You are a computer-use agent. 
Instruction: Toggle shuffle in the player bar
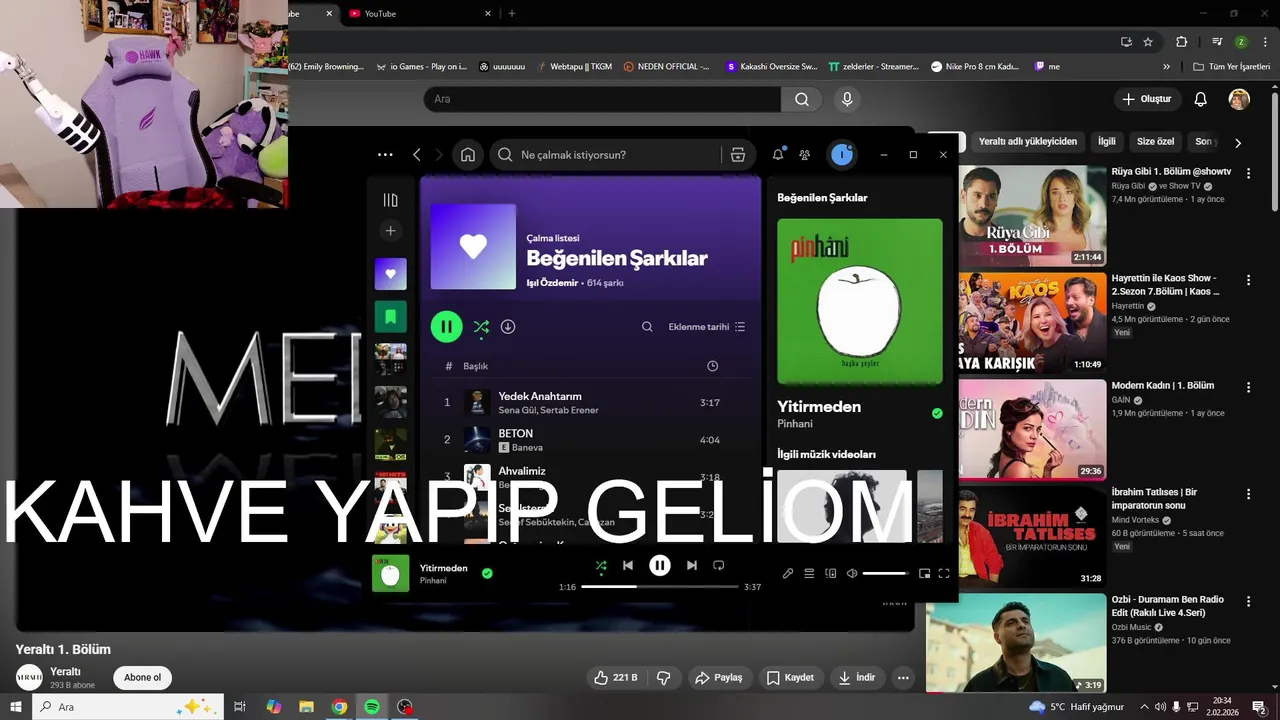click(601, 565)
